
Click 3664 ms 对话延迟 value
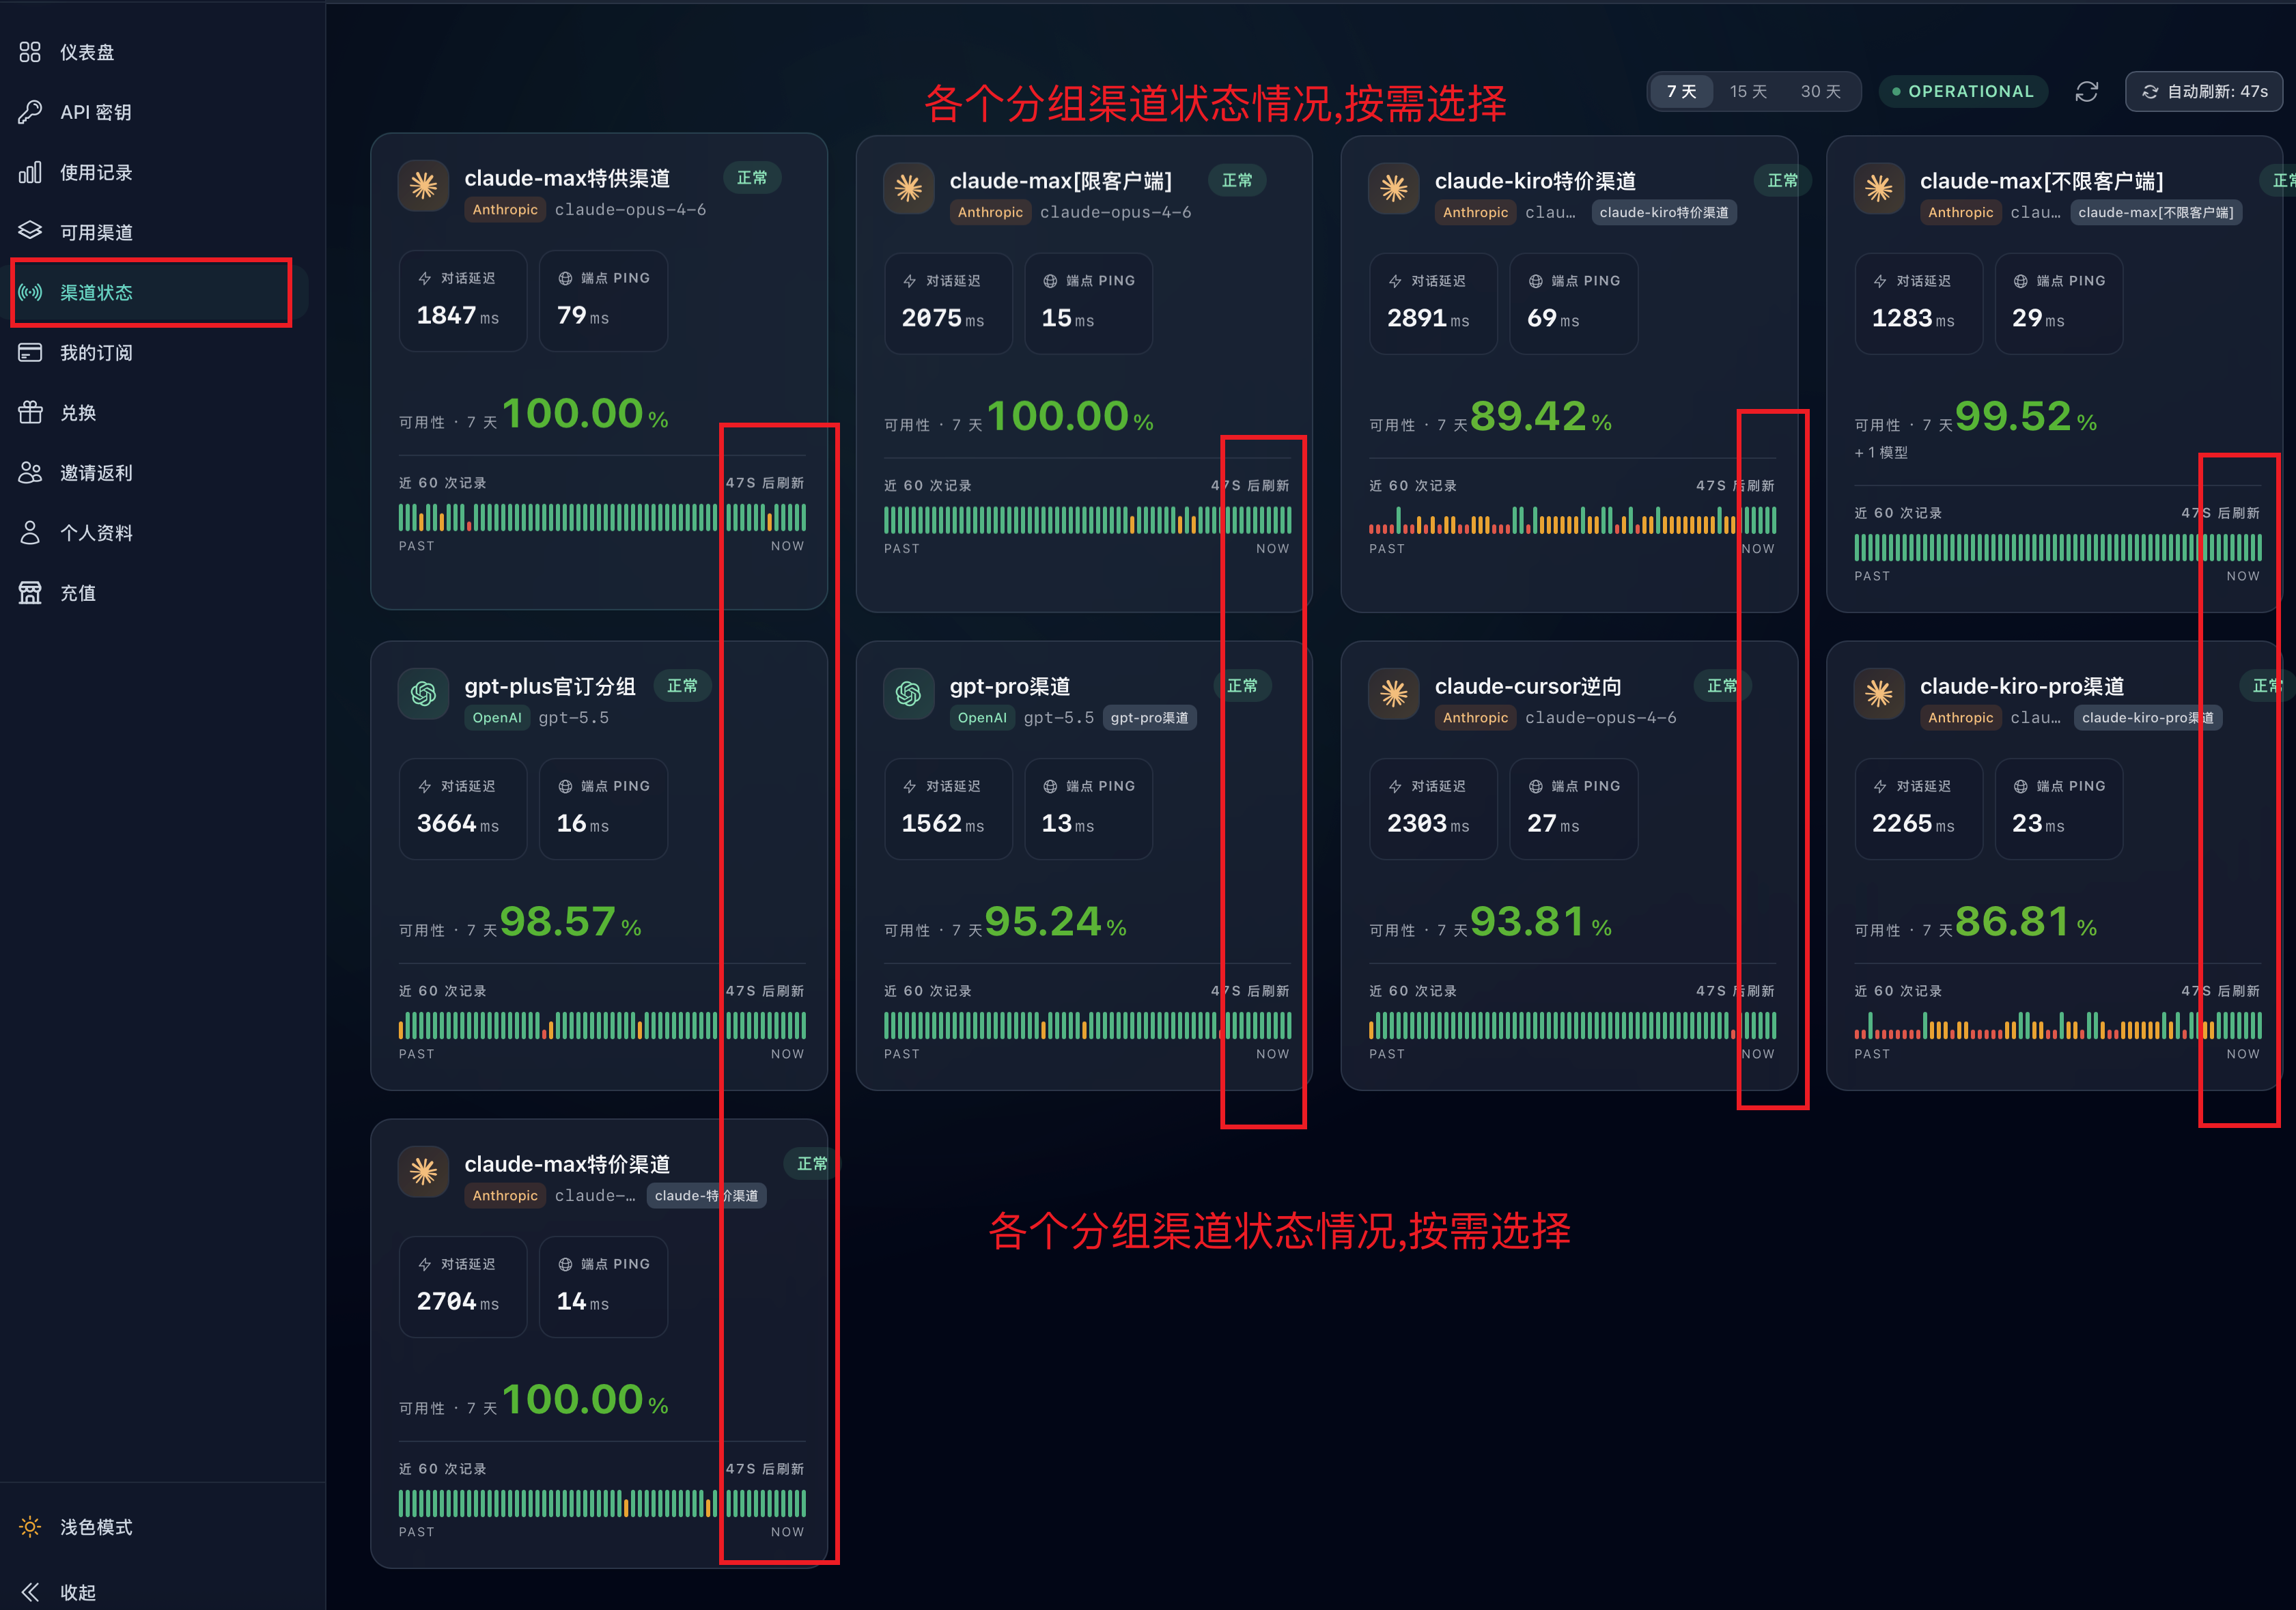[x=457, y=823]
